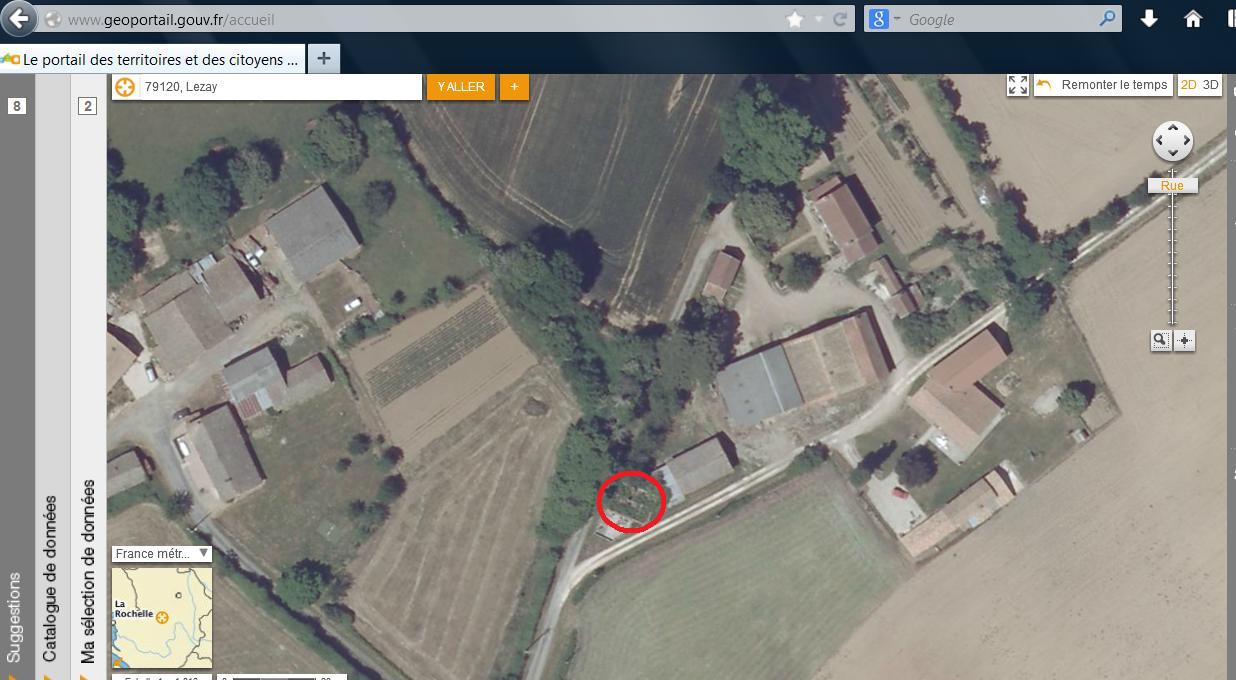Click the Y ALLER button
This screenshot has height=680, width=1236.
tap(461, 87)
